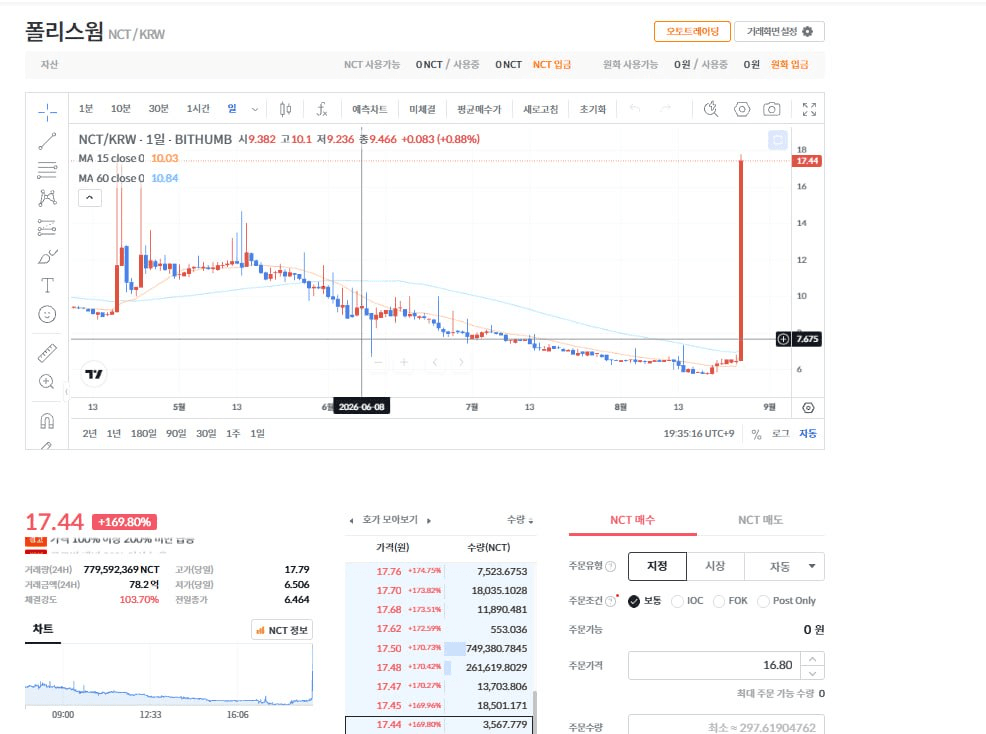
Task: Click the NCT 입금 link
Action: (x=552, y=64)
